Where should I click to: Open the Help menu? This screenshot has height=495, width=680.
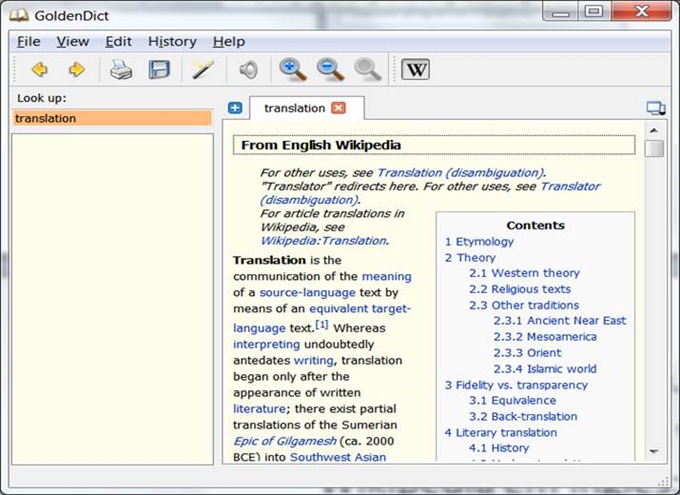tap(229, 42)
